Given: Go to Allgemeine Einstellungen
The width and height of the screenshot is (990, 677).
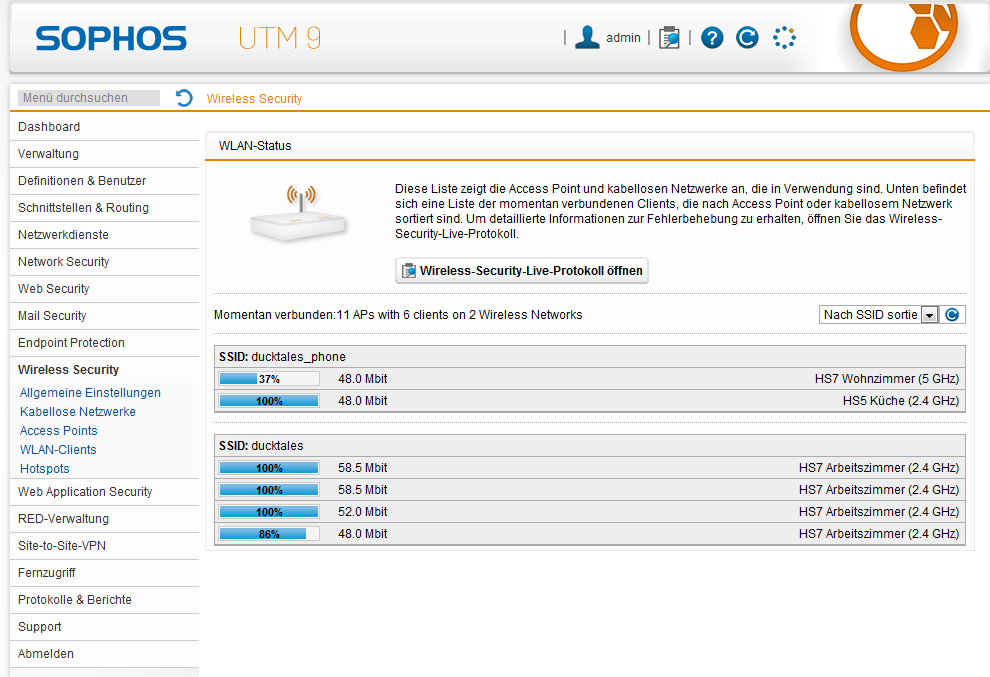Looking at the screenshot, I should [90, 393].
